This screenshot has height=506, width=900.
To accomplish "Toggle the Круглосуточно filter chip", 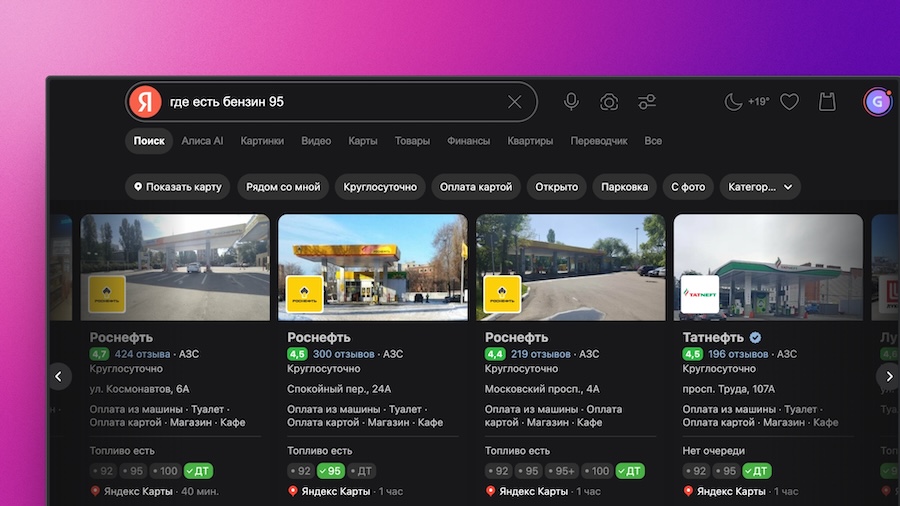I will (380, 187).
